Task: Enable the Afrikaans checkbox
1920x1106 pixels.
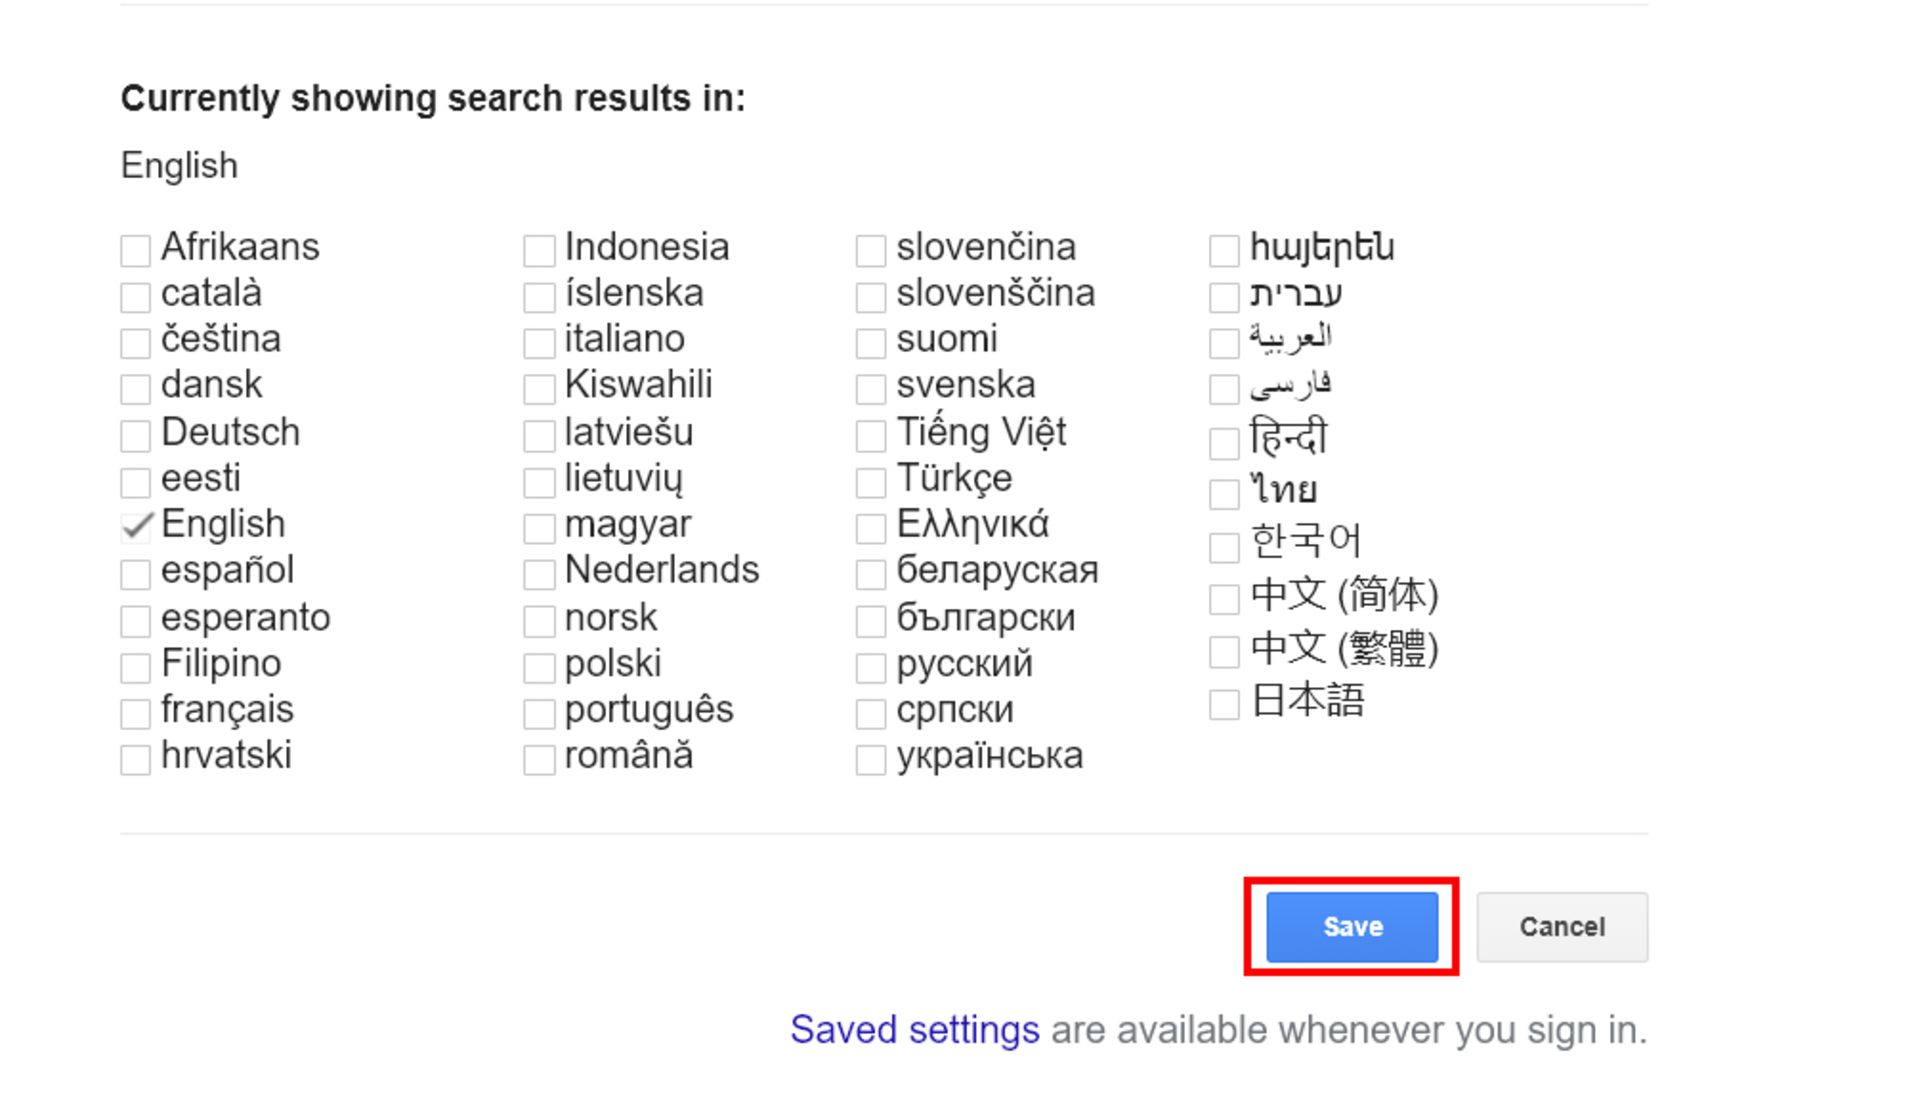Action: tap(136, 250)
